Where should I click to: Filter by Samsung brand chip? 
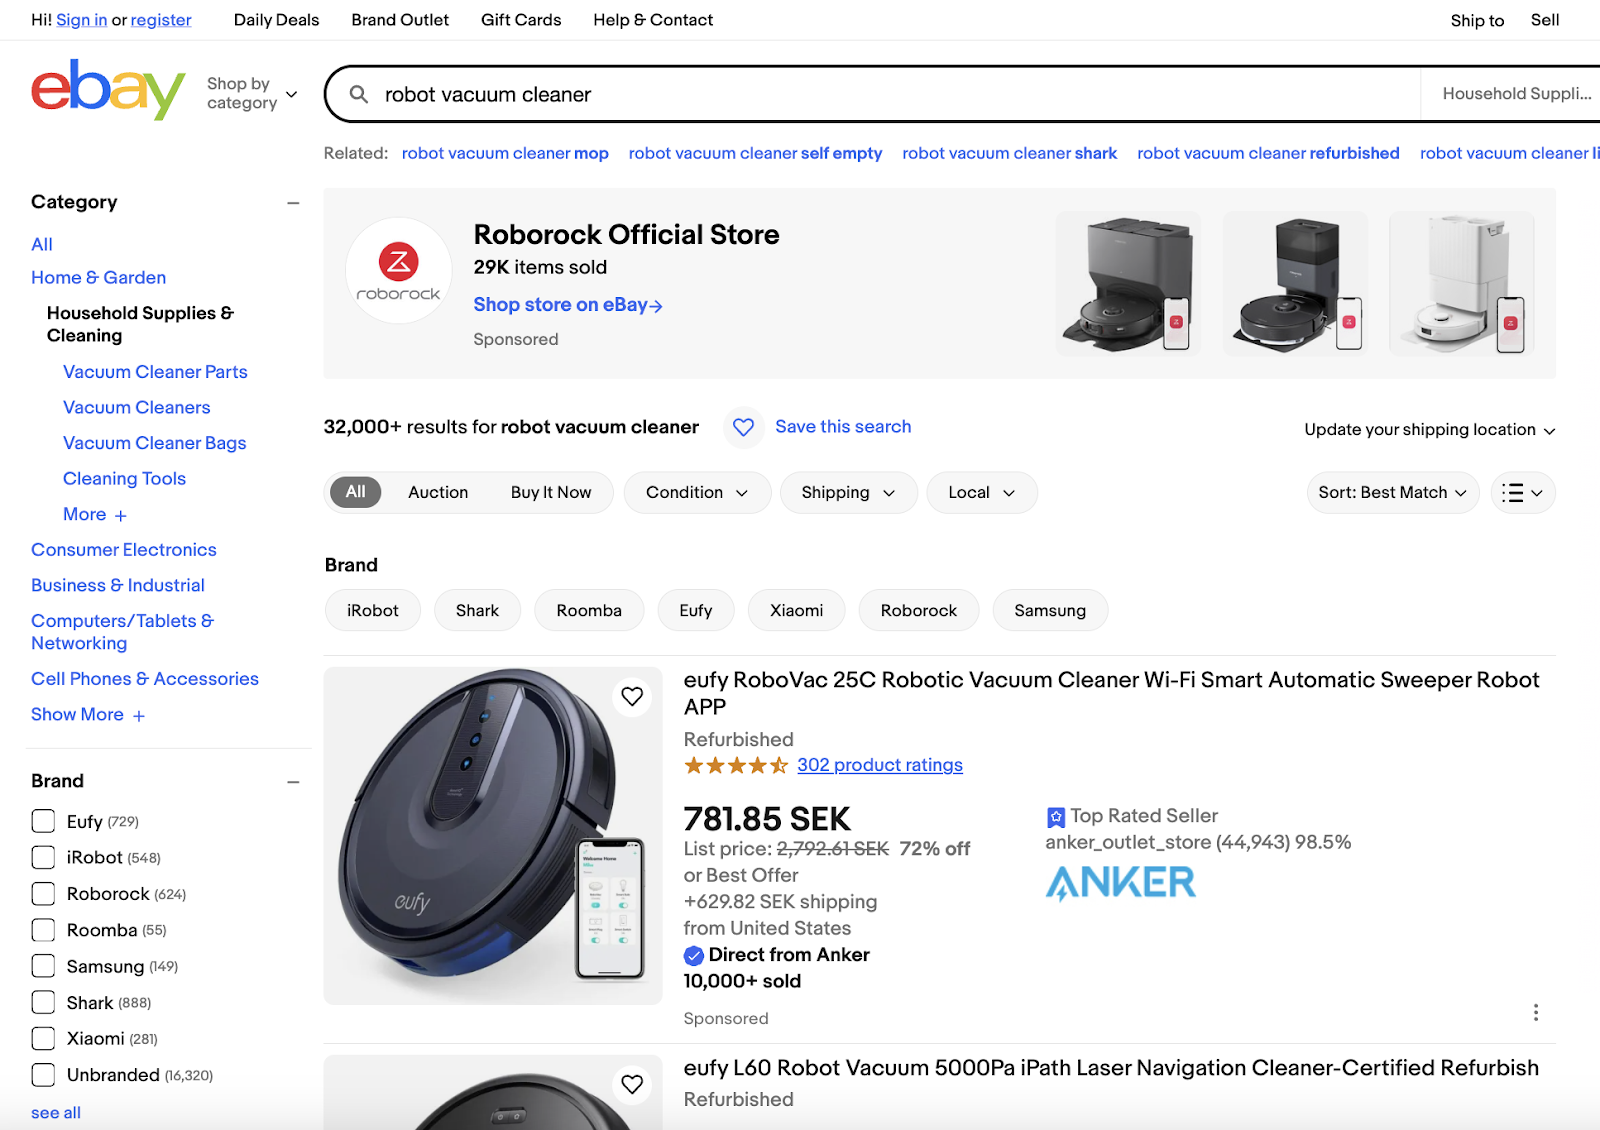pyautogui.click(x=1050, y=610)
